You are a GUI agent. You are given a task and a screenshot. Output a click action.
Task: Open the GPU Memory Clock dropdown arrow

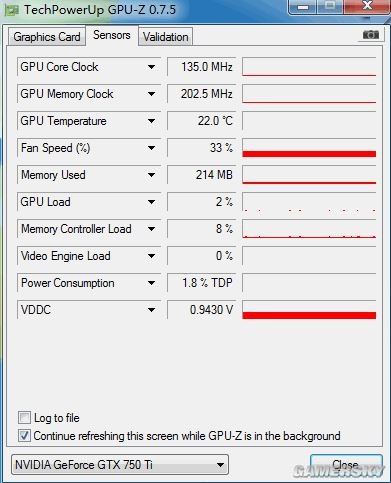(151, 94)
